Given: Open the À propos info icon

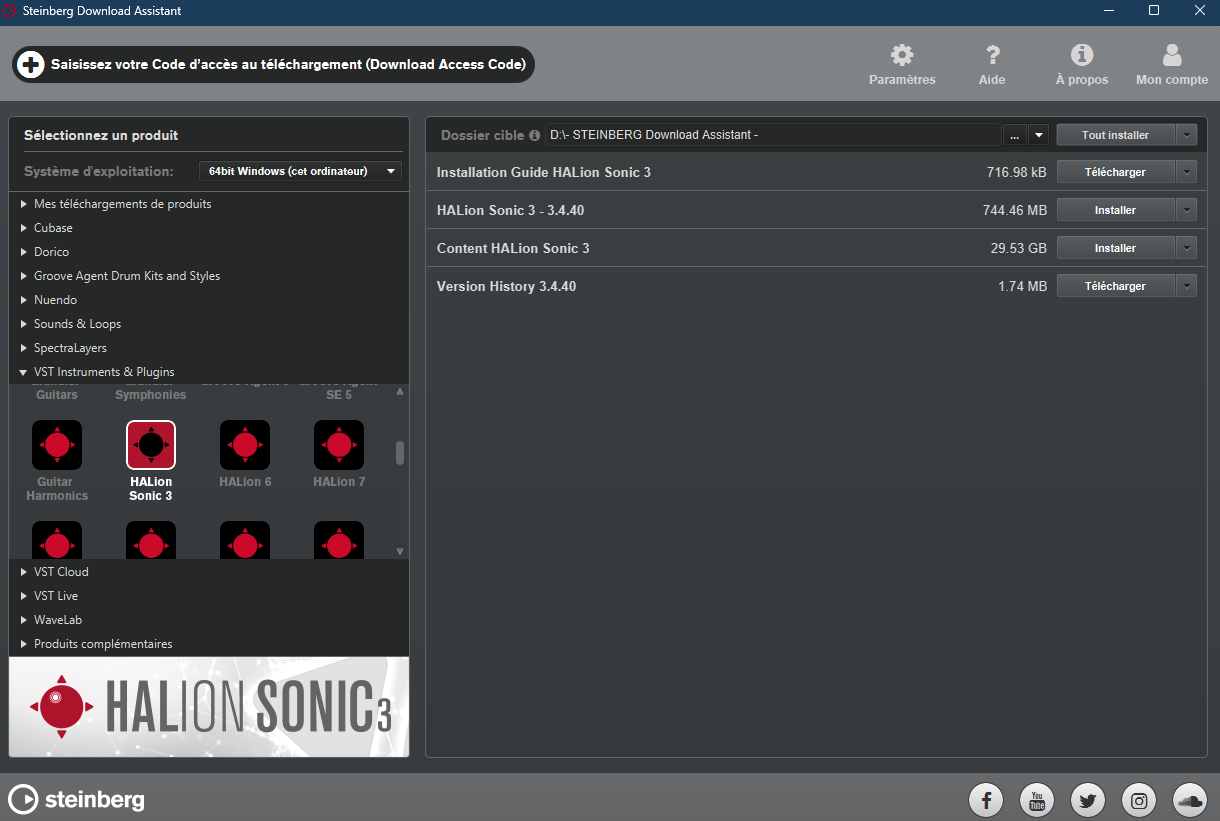Looking at the screenshot, I should click(1082, 55).
